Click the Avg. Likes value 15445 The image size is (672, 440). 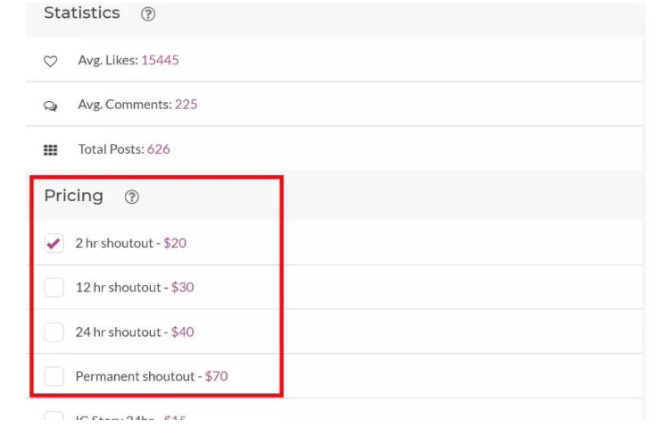[160, 60]
